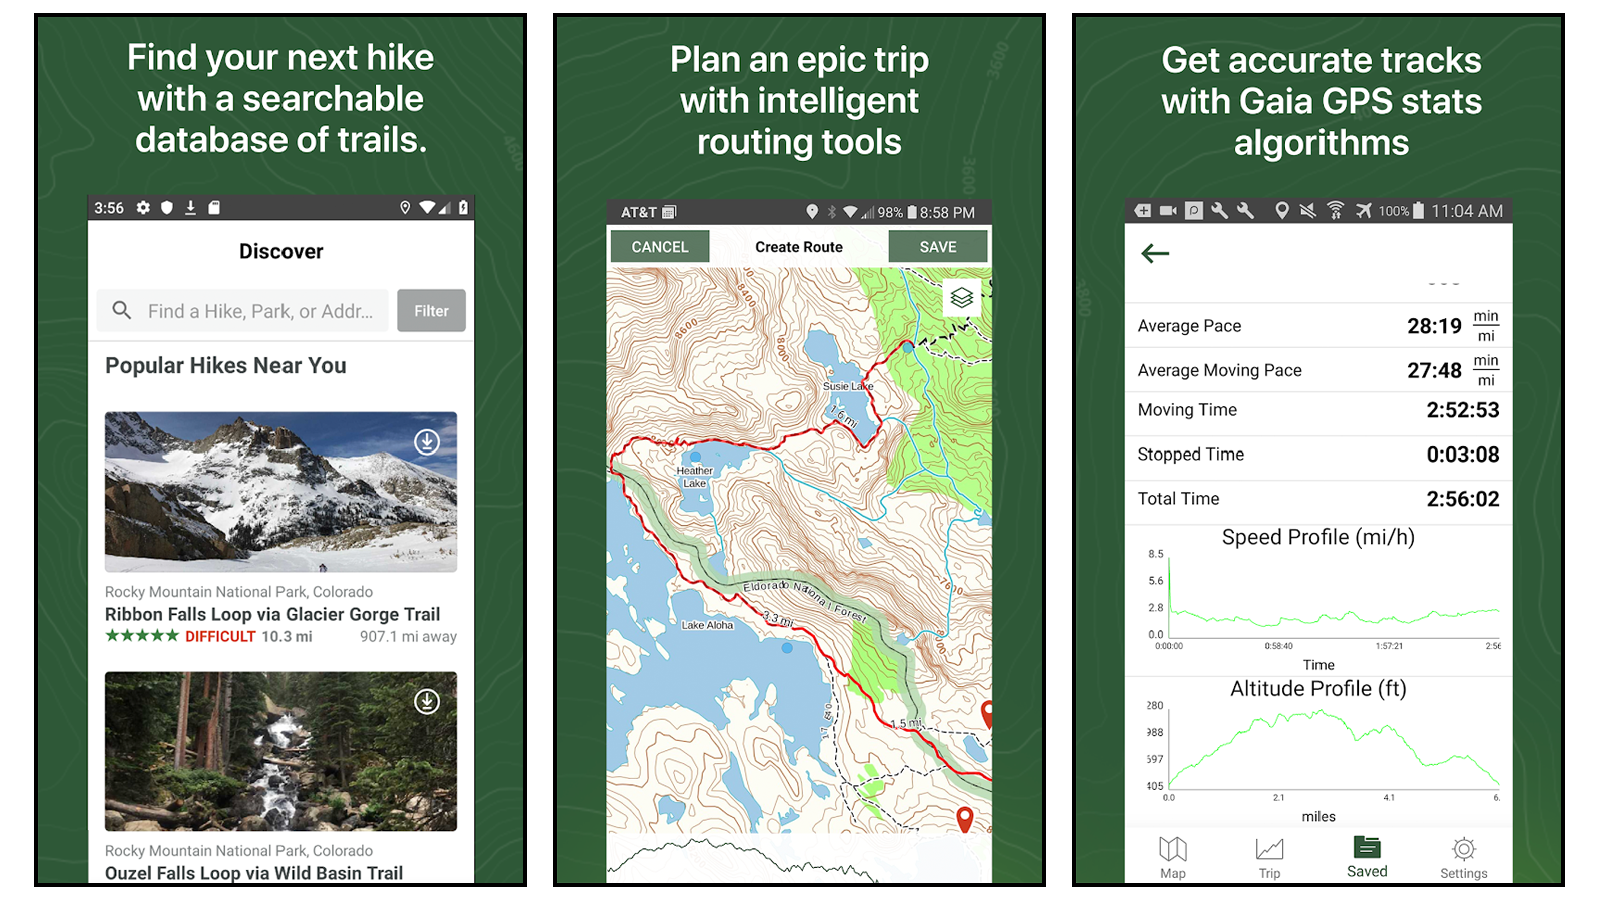Tap the Bluetooth icon in the status bar
The width and height of the screenshot is (1600, 900).
point(833,212)
